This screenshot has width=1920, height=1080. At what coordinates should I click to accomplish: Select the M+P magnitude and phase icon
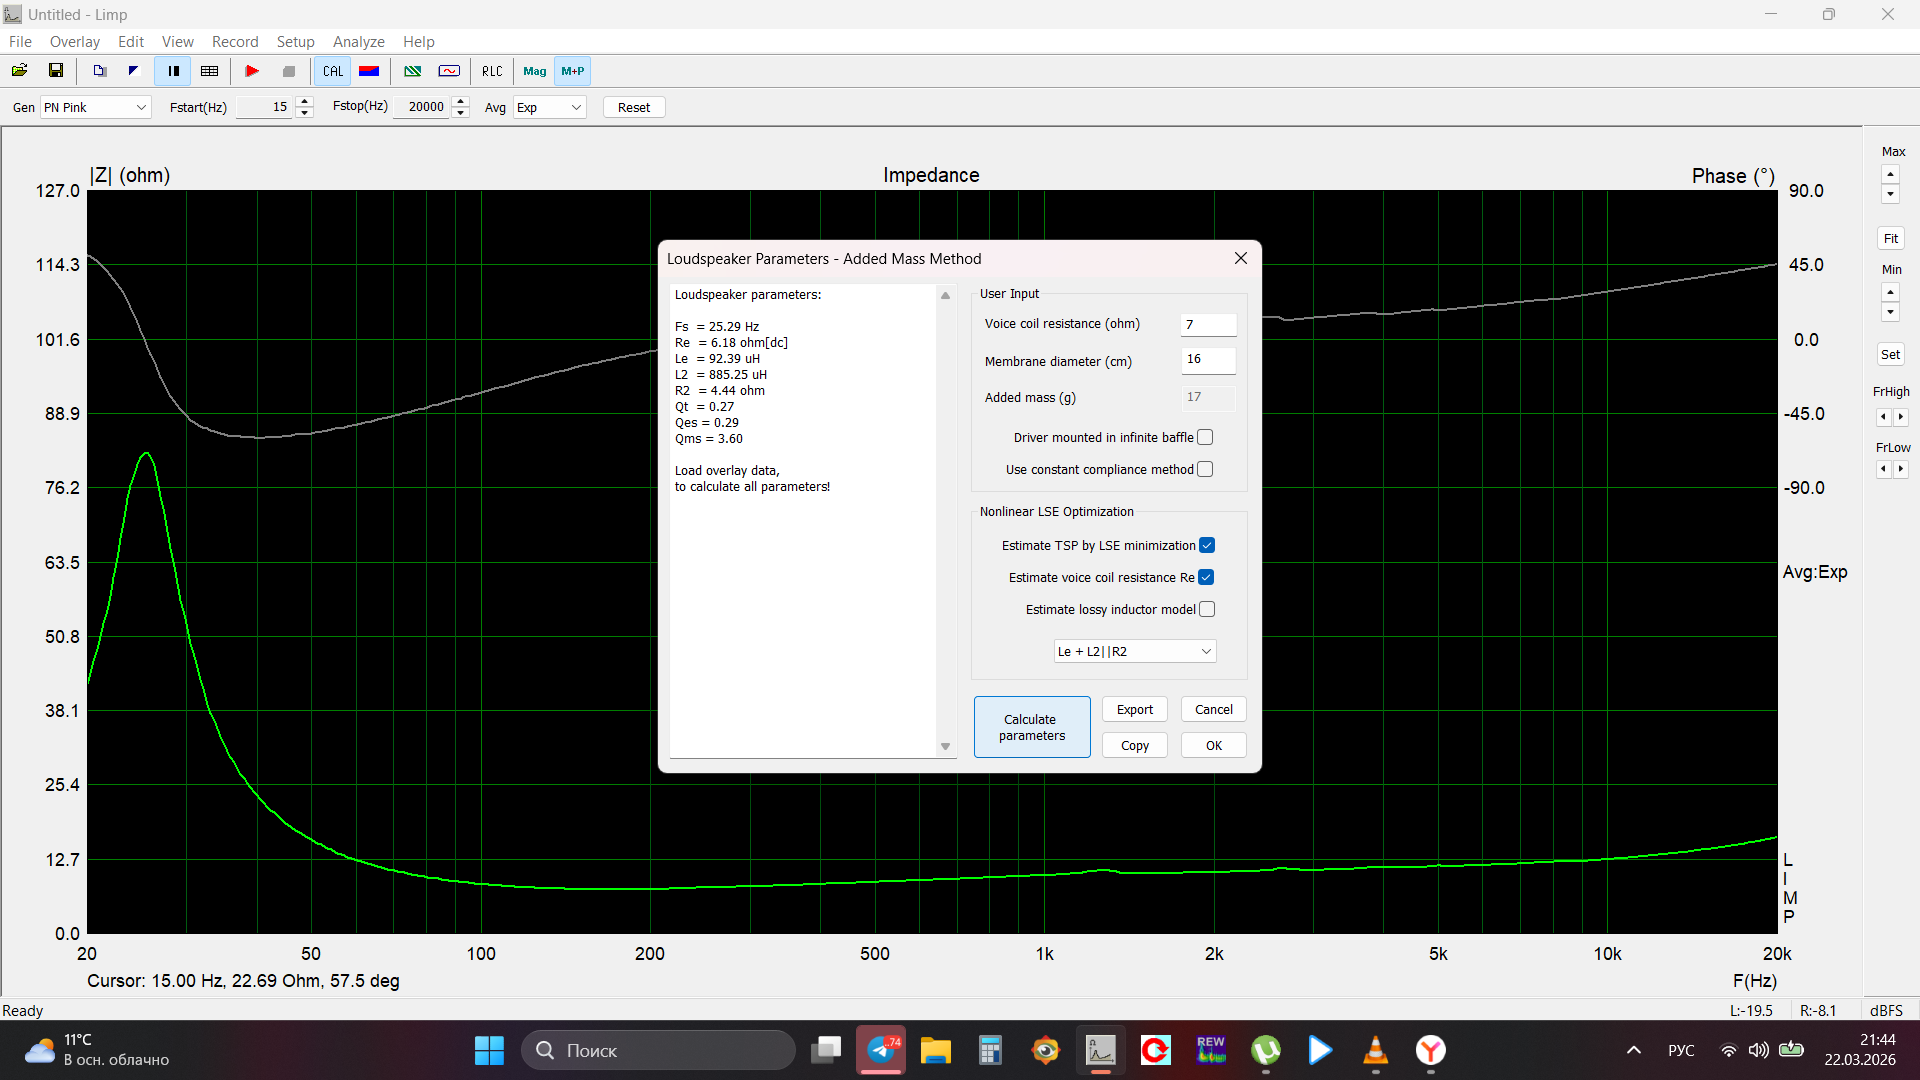pyautogui.click(x=573, y=71)
